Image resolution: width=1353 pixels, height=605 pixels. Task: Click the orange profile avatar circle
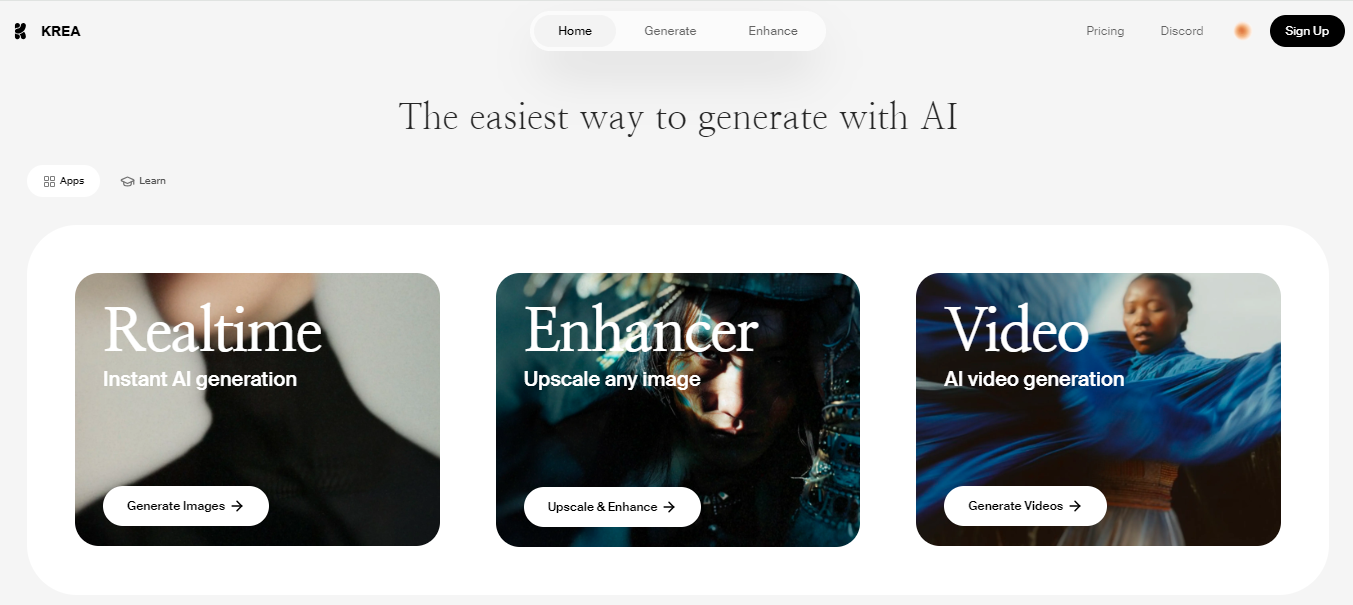(x=1242, y=31)
